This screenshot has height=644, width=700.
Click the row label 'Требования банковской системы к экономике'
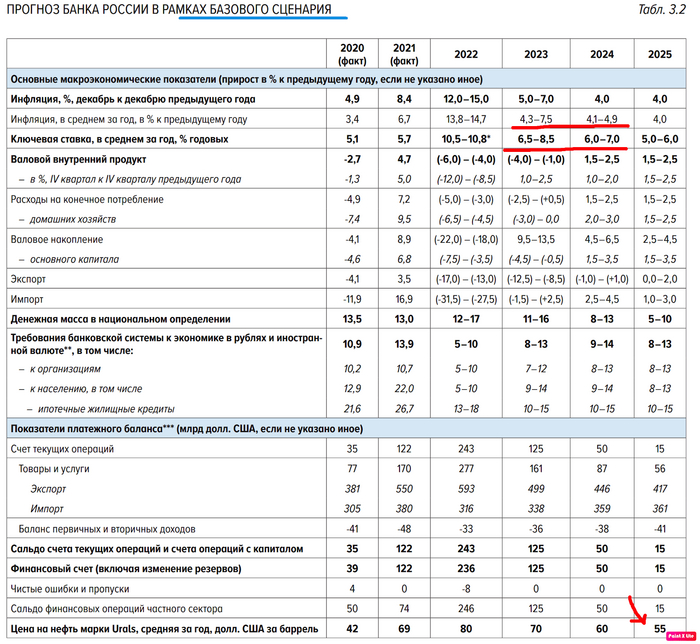[166, 344]
